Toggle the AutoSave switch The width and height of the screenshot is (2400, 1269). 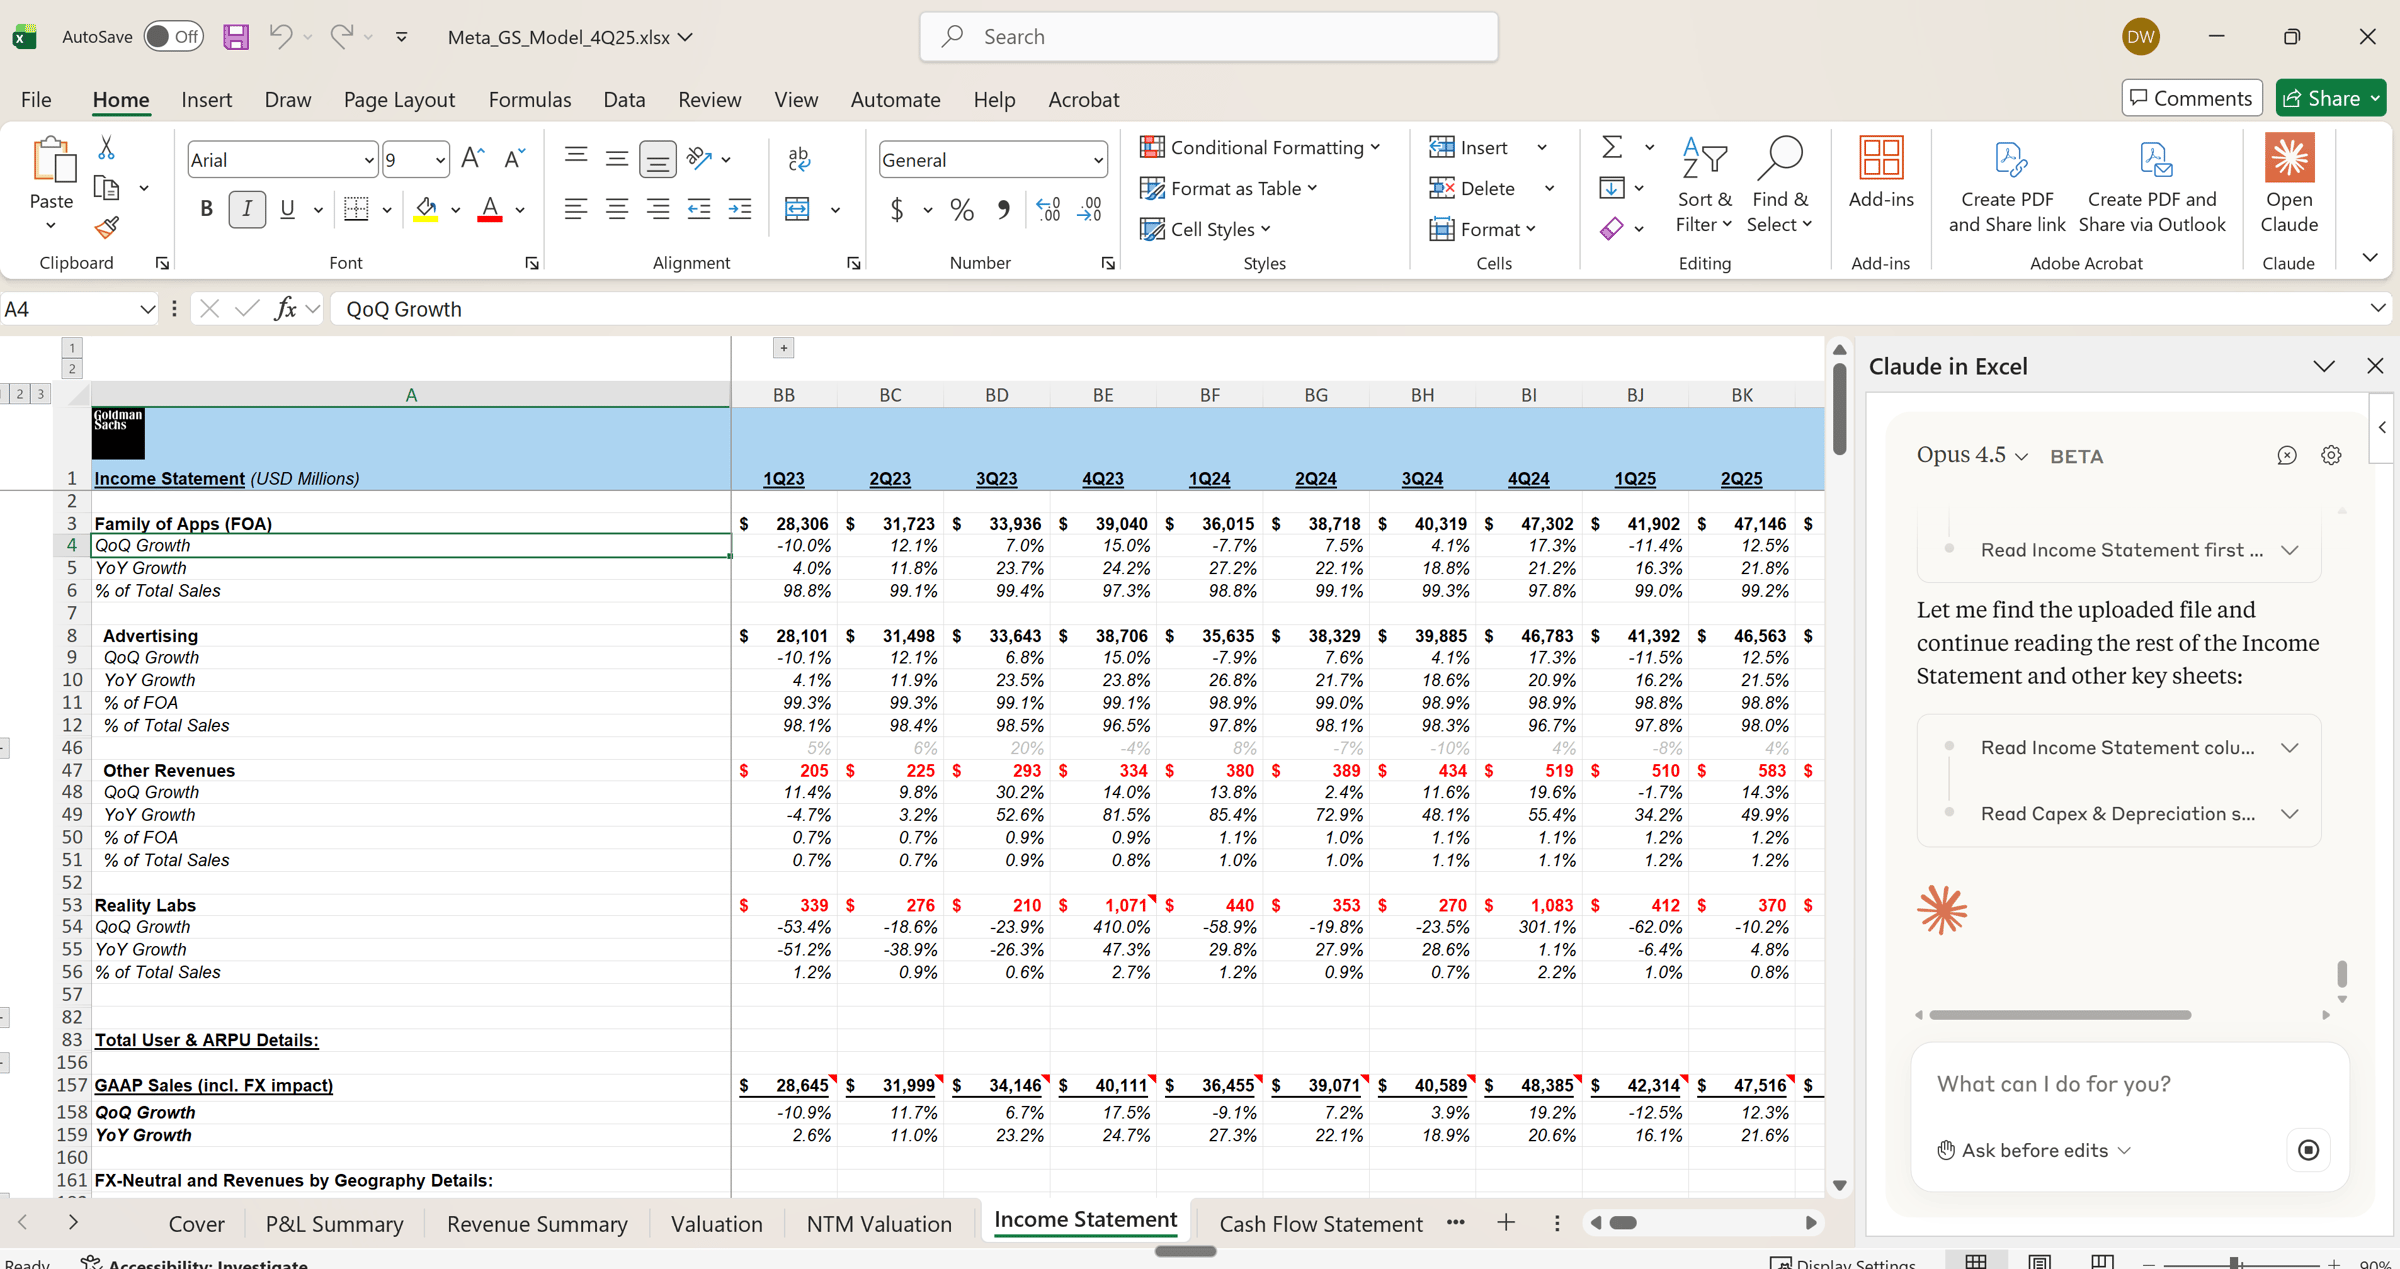click(174, 37)
